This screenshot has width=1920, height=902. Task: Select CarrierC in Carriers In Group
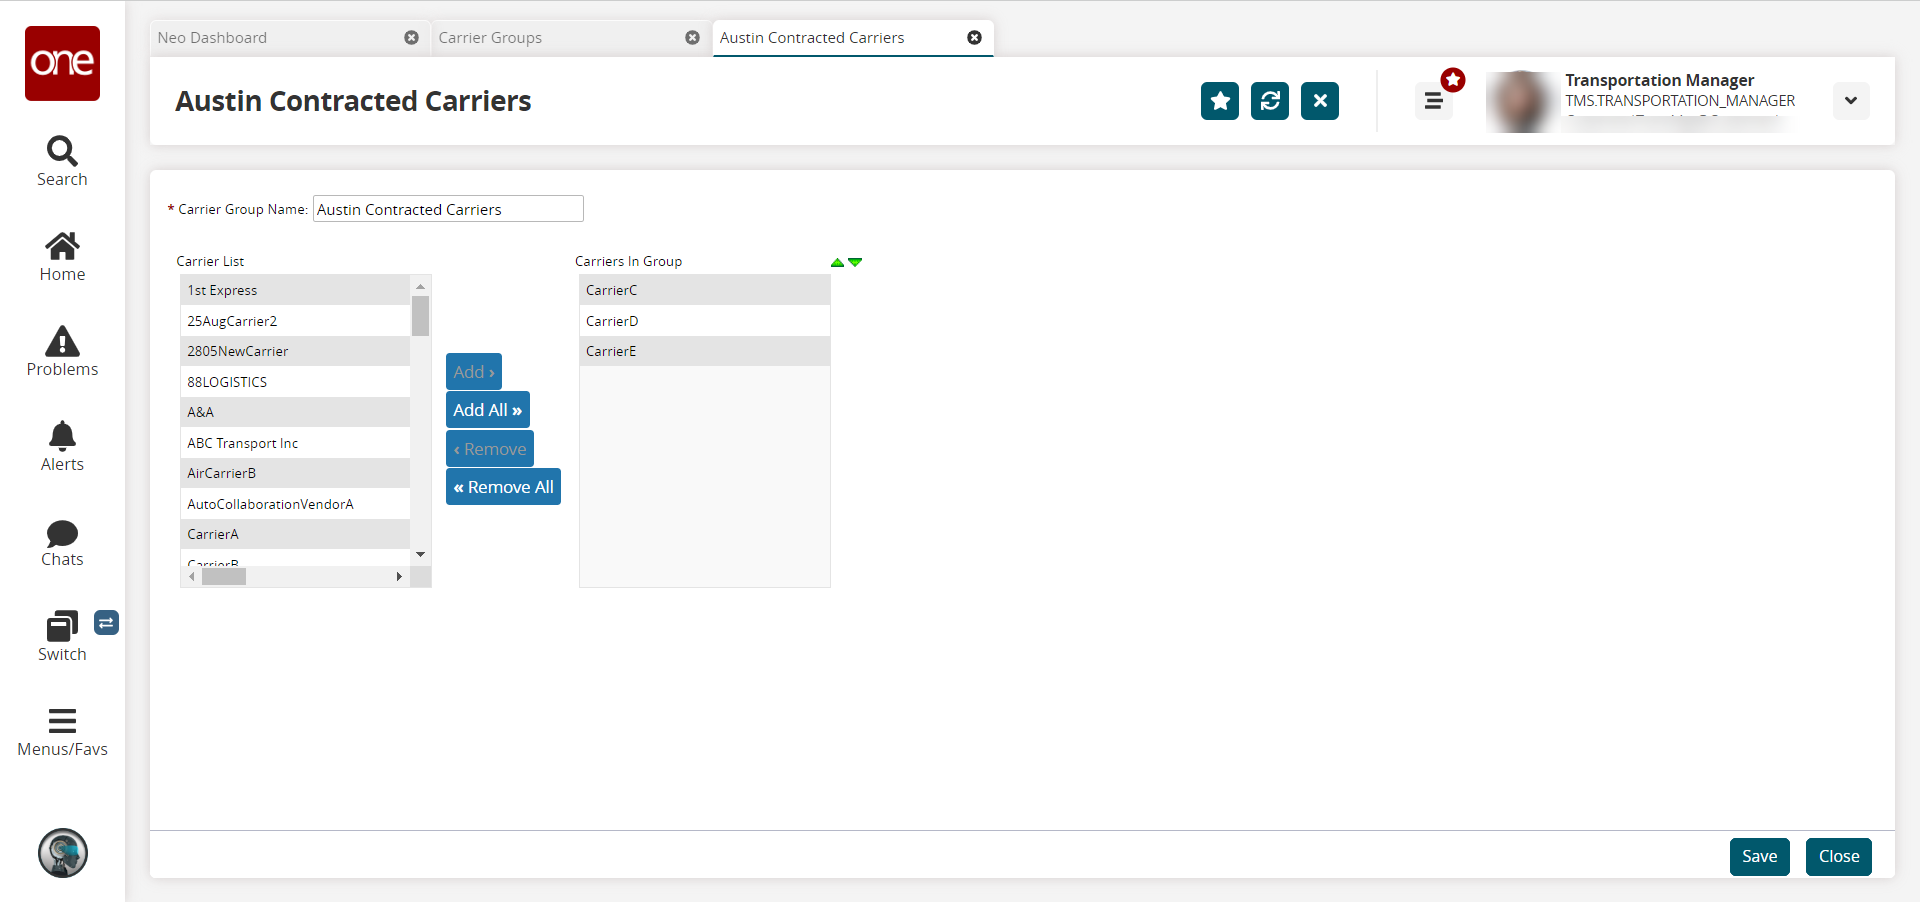click(x=705, y=290)
